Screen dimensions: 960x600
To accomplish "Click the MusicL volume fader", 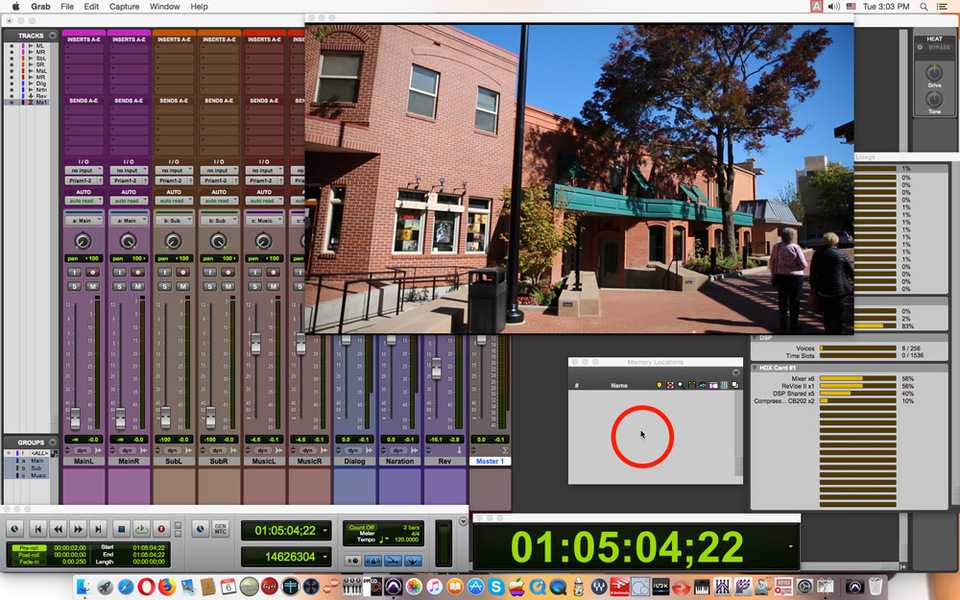I will click(x=255, y=343).
